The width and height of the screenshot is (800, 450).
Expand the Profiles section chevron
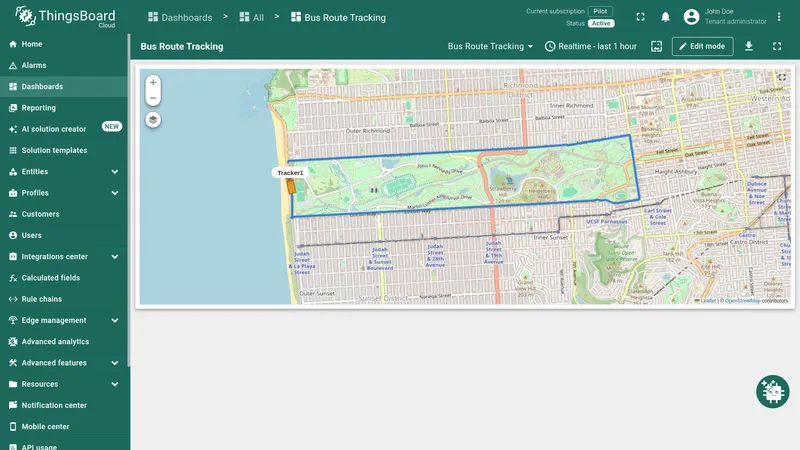(x=115, y=193)
